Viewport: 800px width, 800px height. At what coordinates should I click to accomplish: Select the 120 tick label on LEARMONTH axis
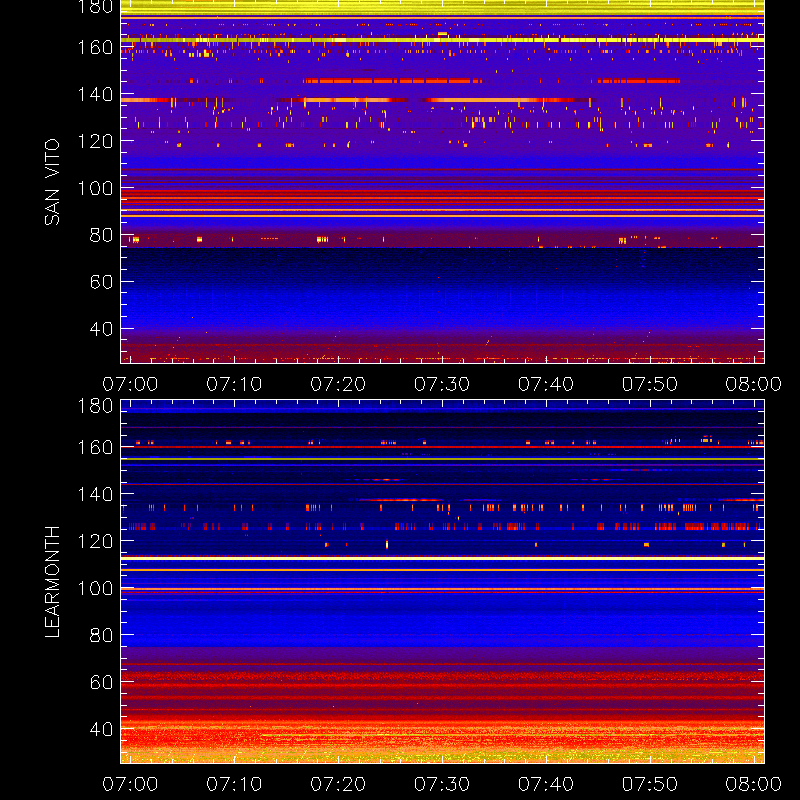click(x=95, y=541)
